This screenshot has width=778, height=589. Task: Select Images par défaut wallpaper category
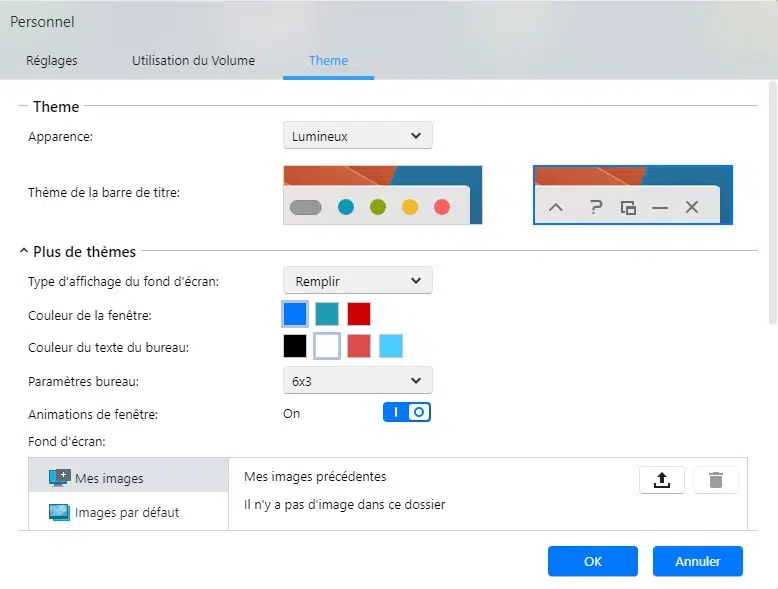click(129, 512)
